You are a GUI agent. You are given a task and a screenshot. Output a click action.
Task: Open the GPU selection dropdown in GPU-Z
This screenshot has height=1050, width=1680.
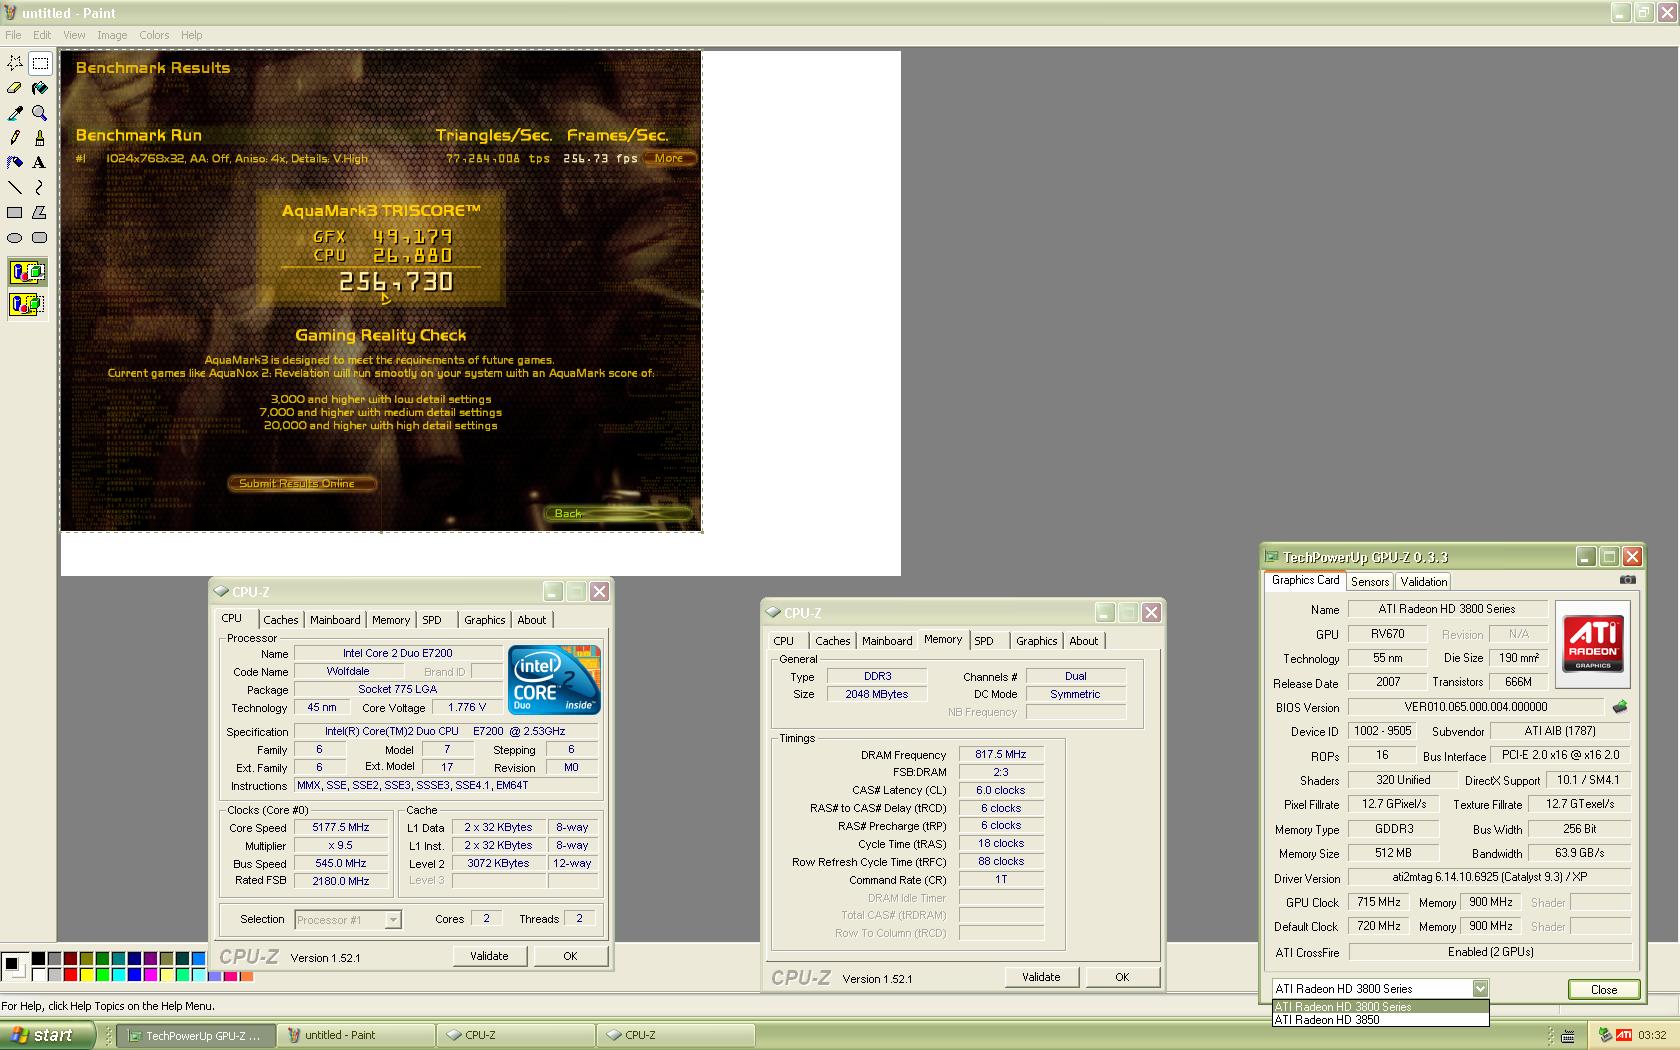click(x=1480, y=988)
